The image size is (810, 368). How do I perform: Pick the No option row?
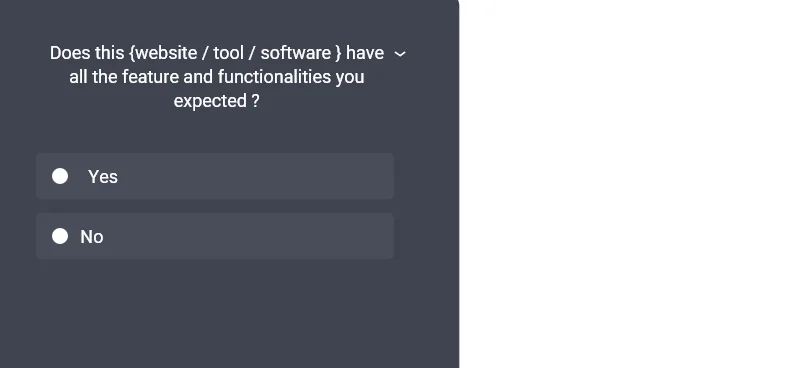(x=215, y=236)
